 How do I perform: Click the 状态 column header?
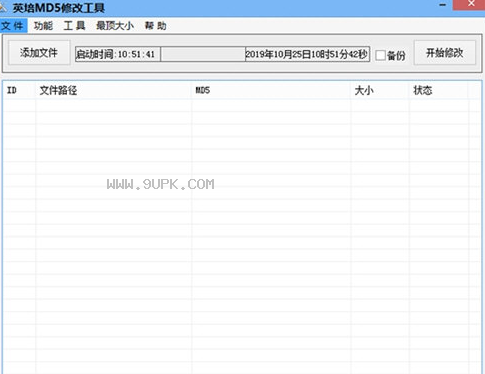(438, 90)
